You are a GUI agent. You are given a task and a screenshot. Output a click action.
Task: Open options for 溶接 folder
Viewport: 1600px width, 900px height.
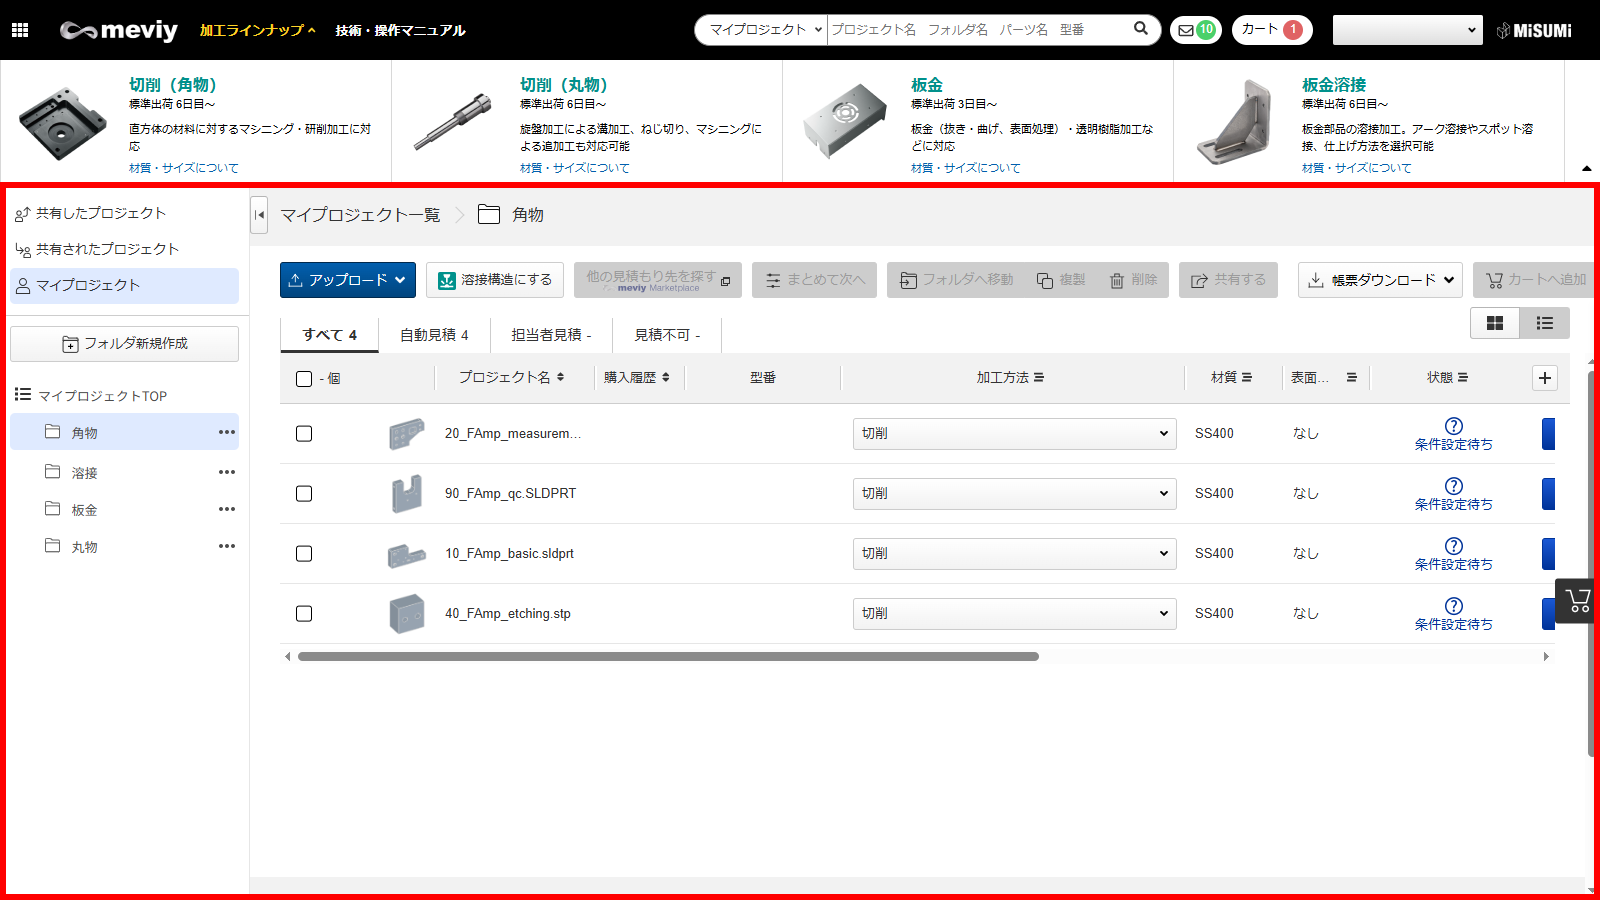click(x=227, y=472)
